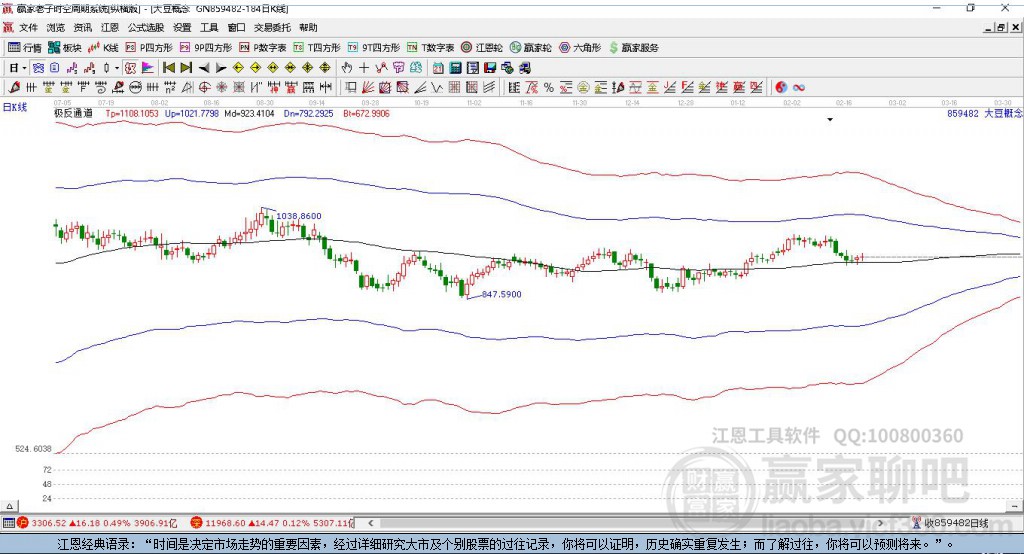The image size is (1024, 554).
Task: Click the horizontal scrollbar track at bottom
Action: [625, 523]
